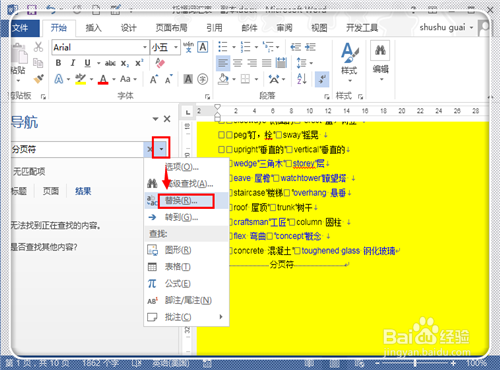Open navigation pane task options arrow

[155, 119]
